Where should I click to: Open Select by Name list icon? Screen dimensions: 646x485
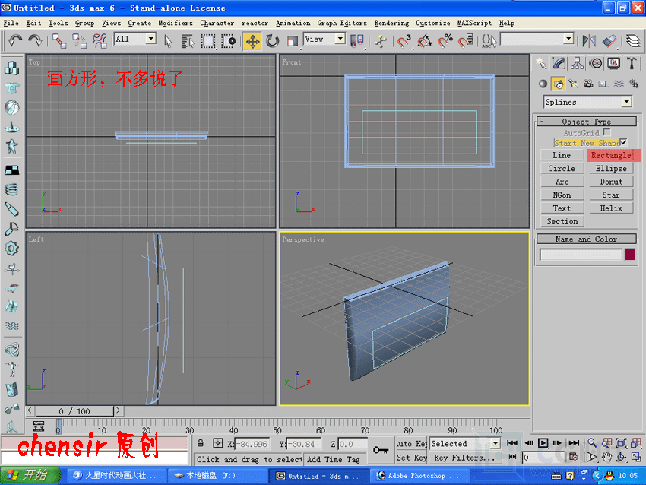click(188, 41)
